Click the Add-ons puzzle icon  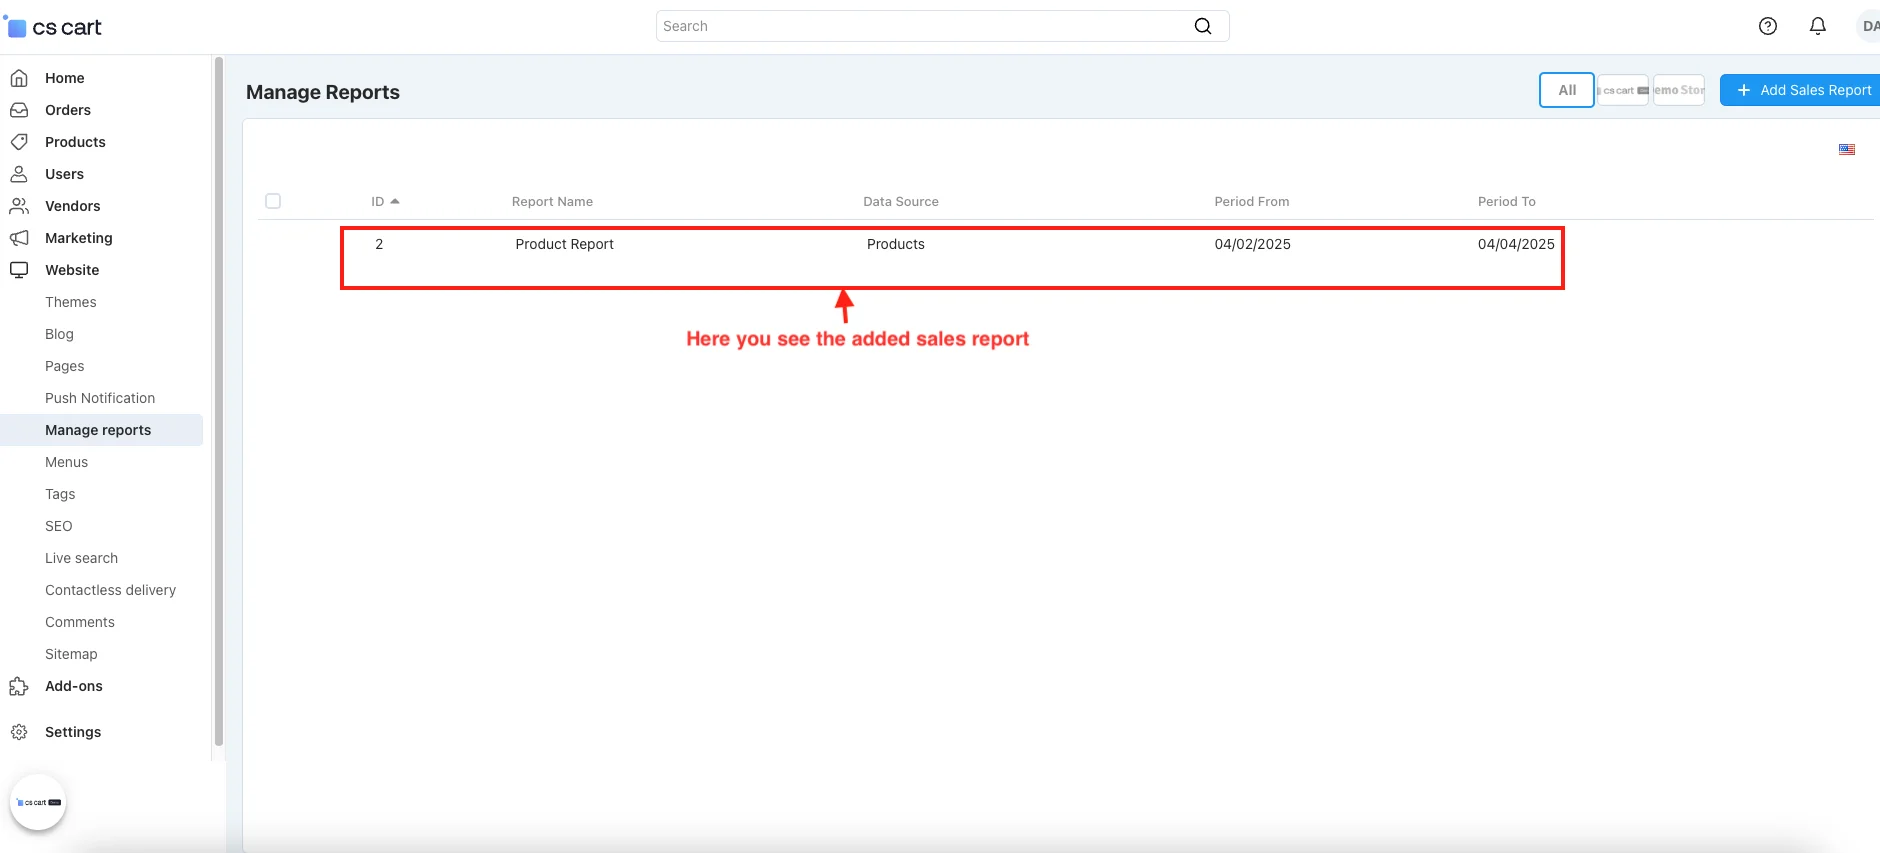[x=19, y=686]
